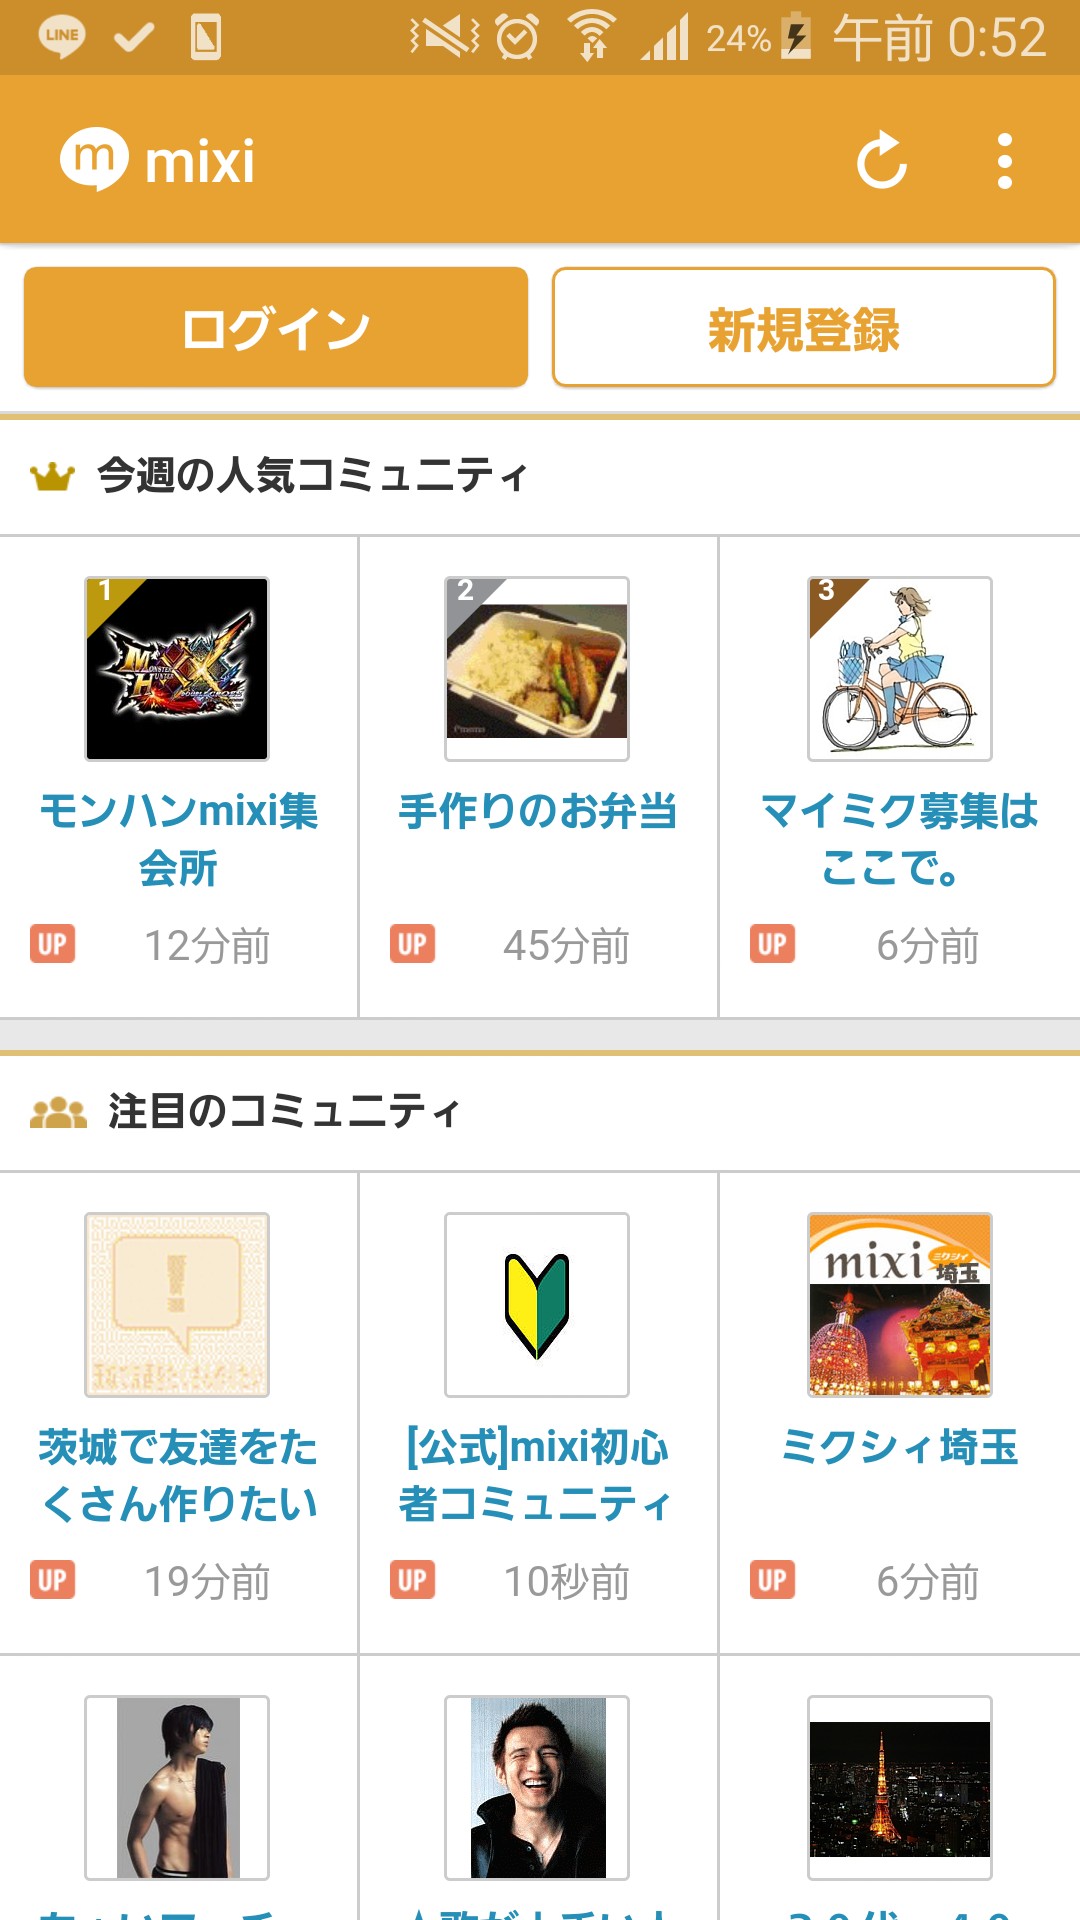Tap the Tokyo Tower night view thumbnail
The height and width of the screenshot is (1920, 1080).
900,1788
